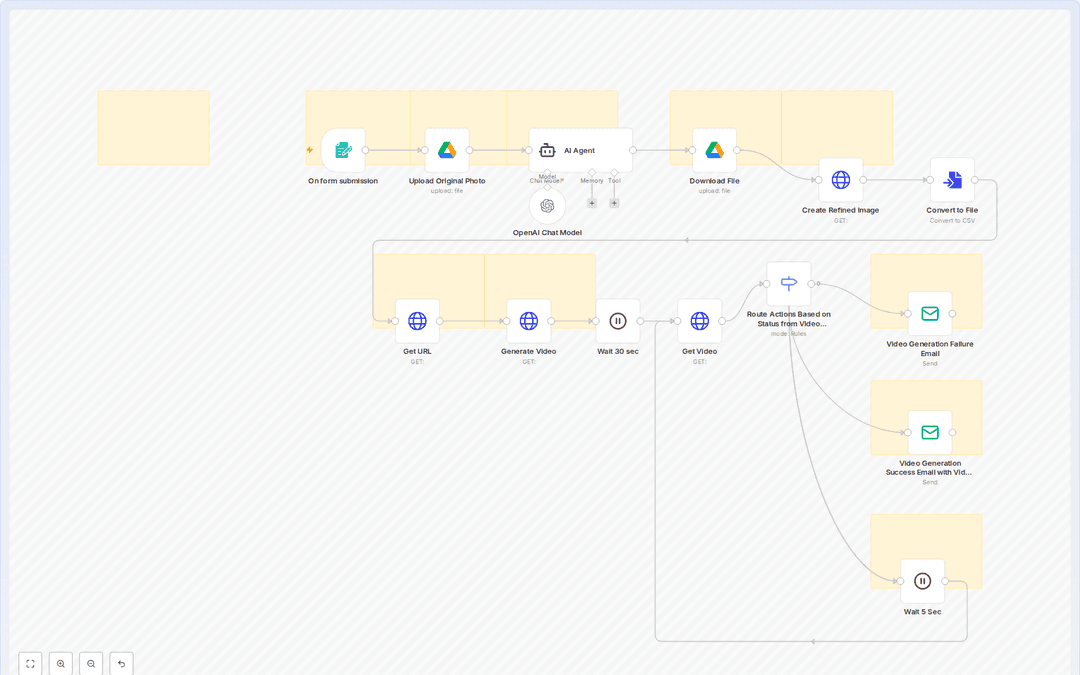Click the undo button in the canvas controls
Viewport: 1080px width, 675px height.
121,663
